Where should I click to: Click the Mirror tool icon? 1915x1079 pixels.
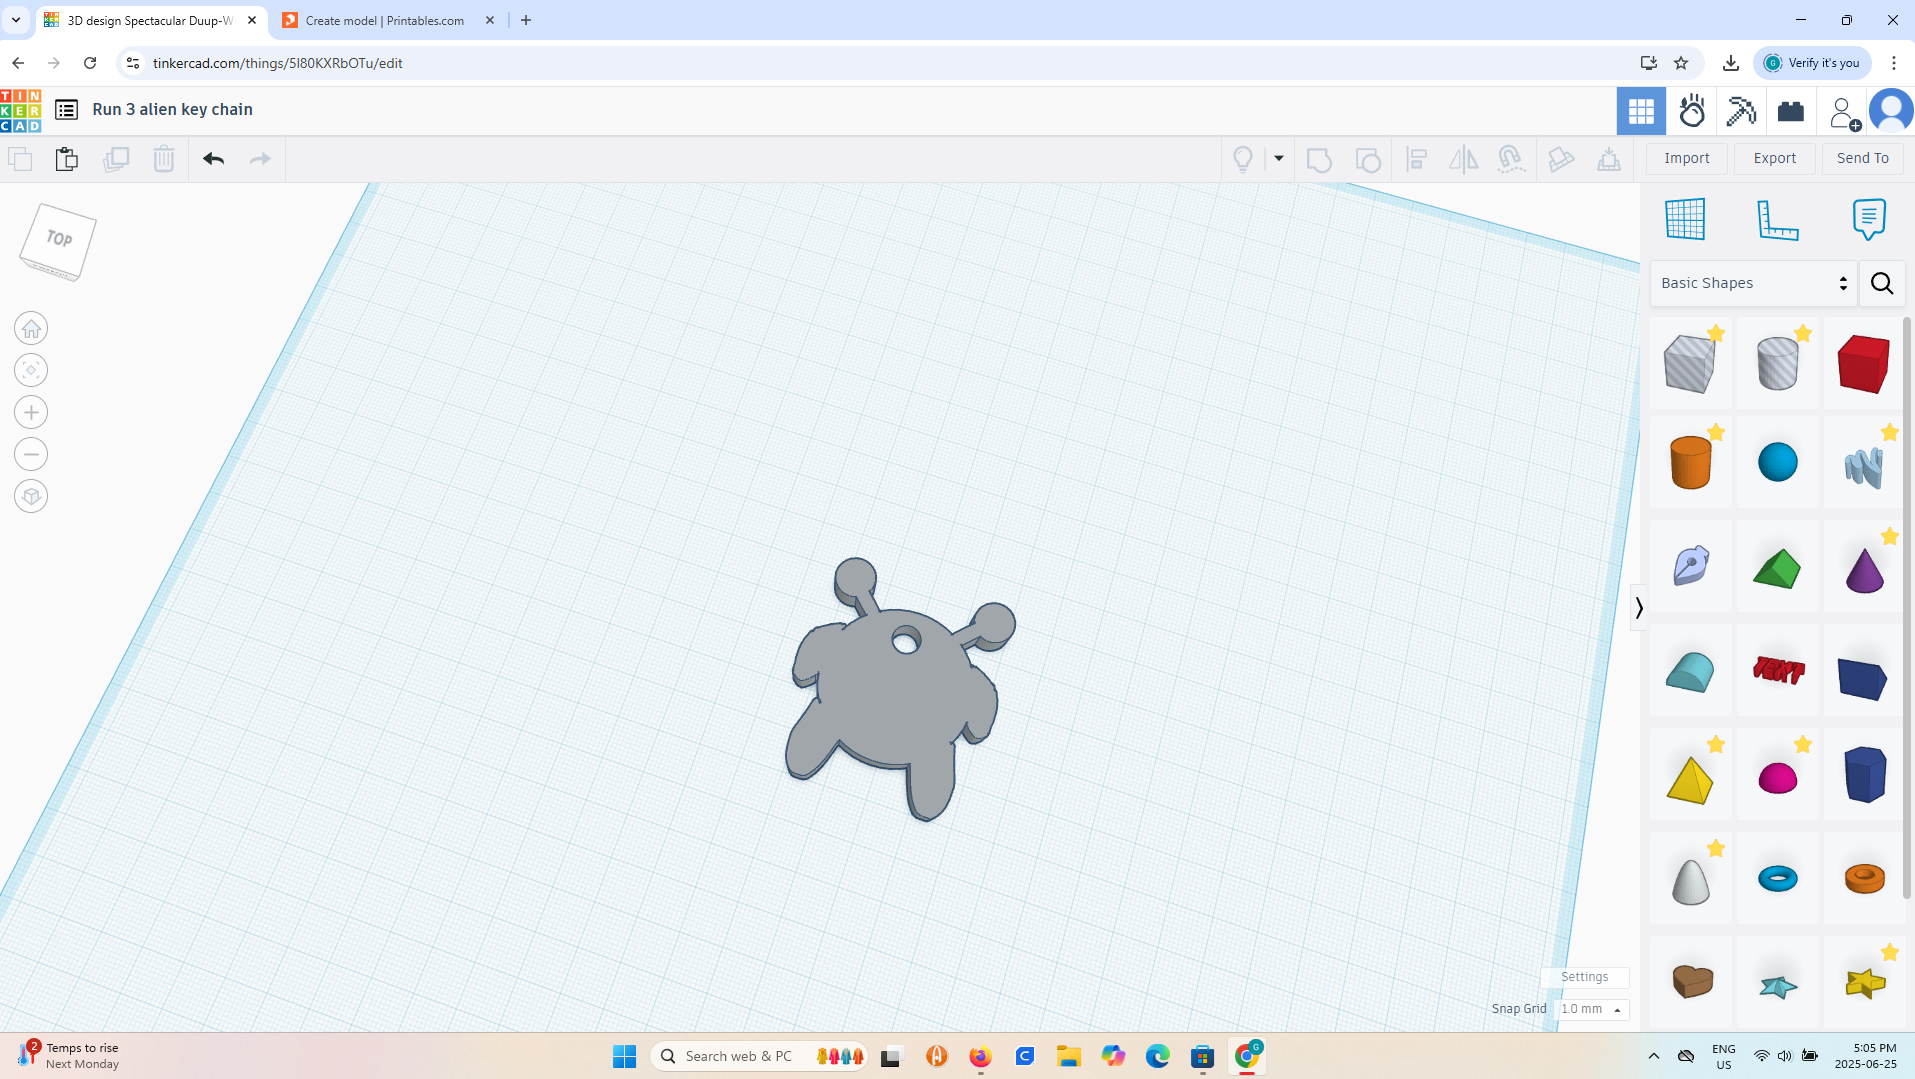coord(1464,159)
